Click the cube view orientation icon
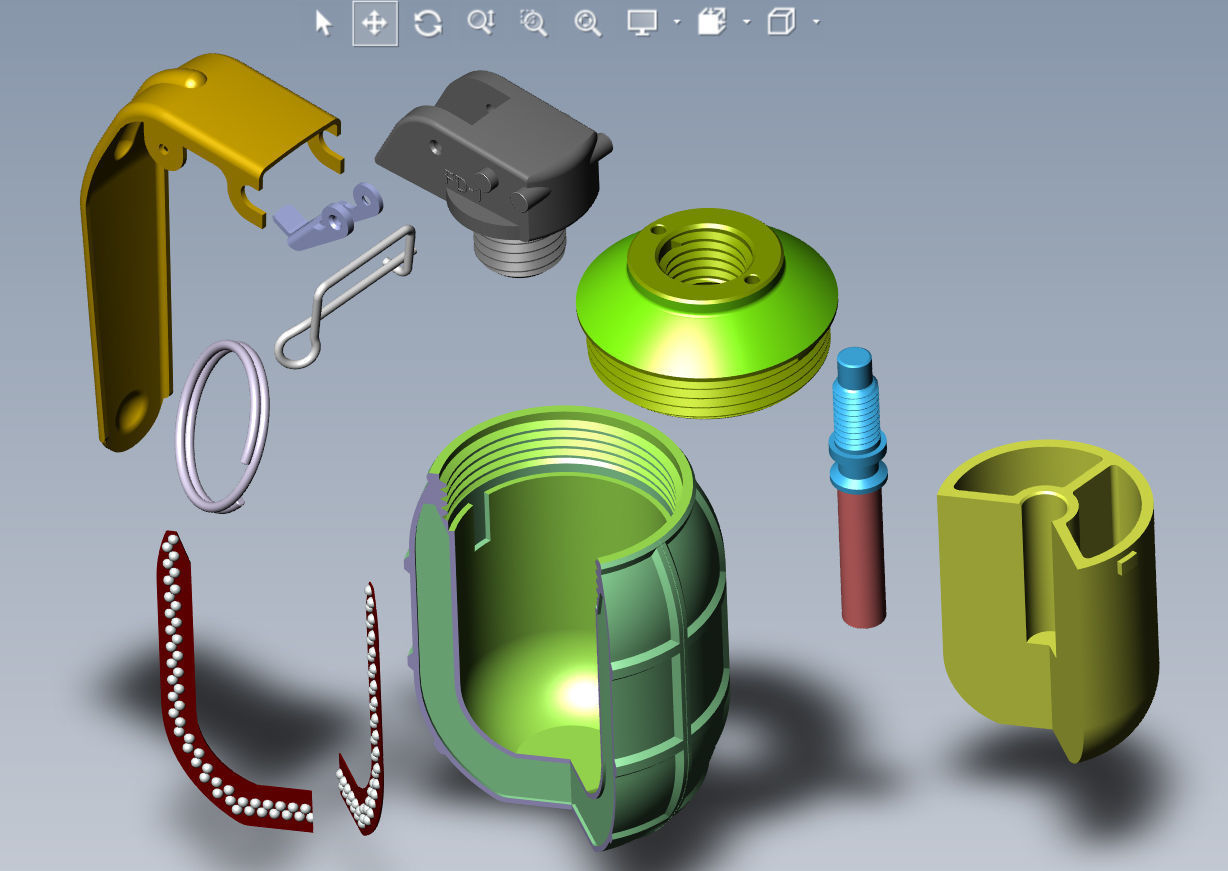 (x=781, y=23)
